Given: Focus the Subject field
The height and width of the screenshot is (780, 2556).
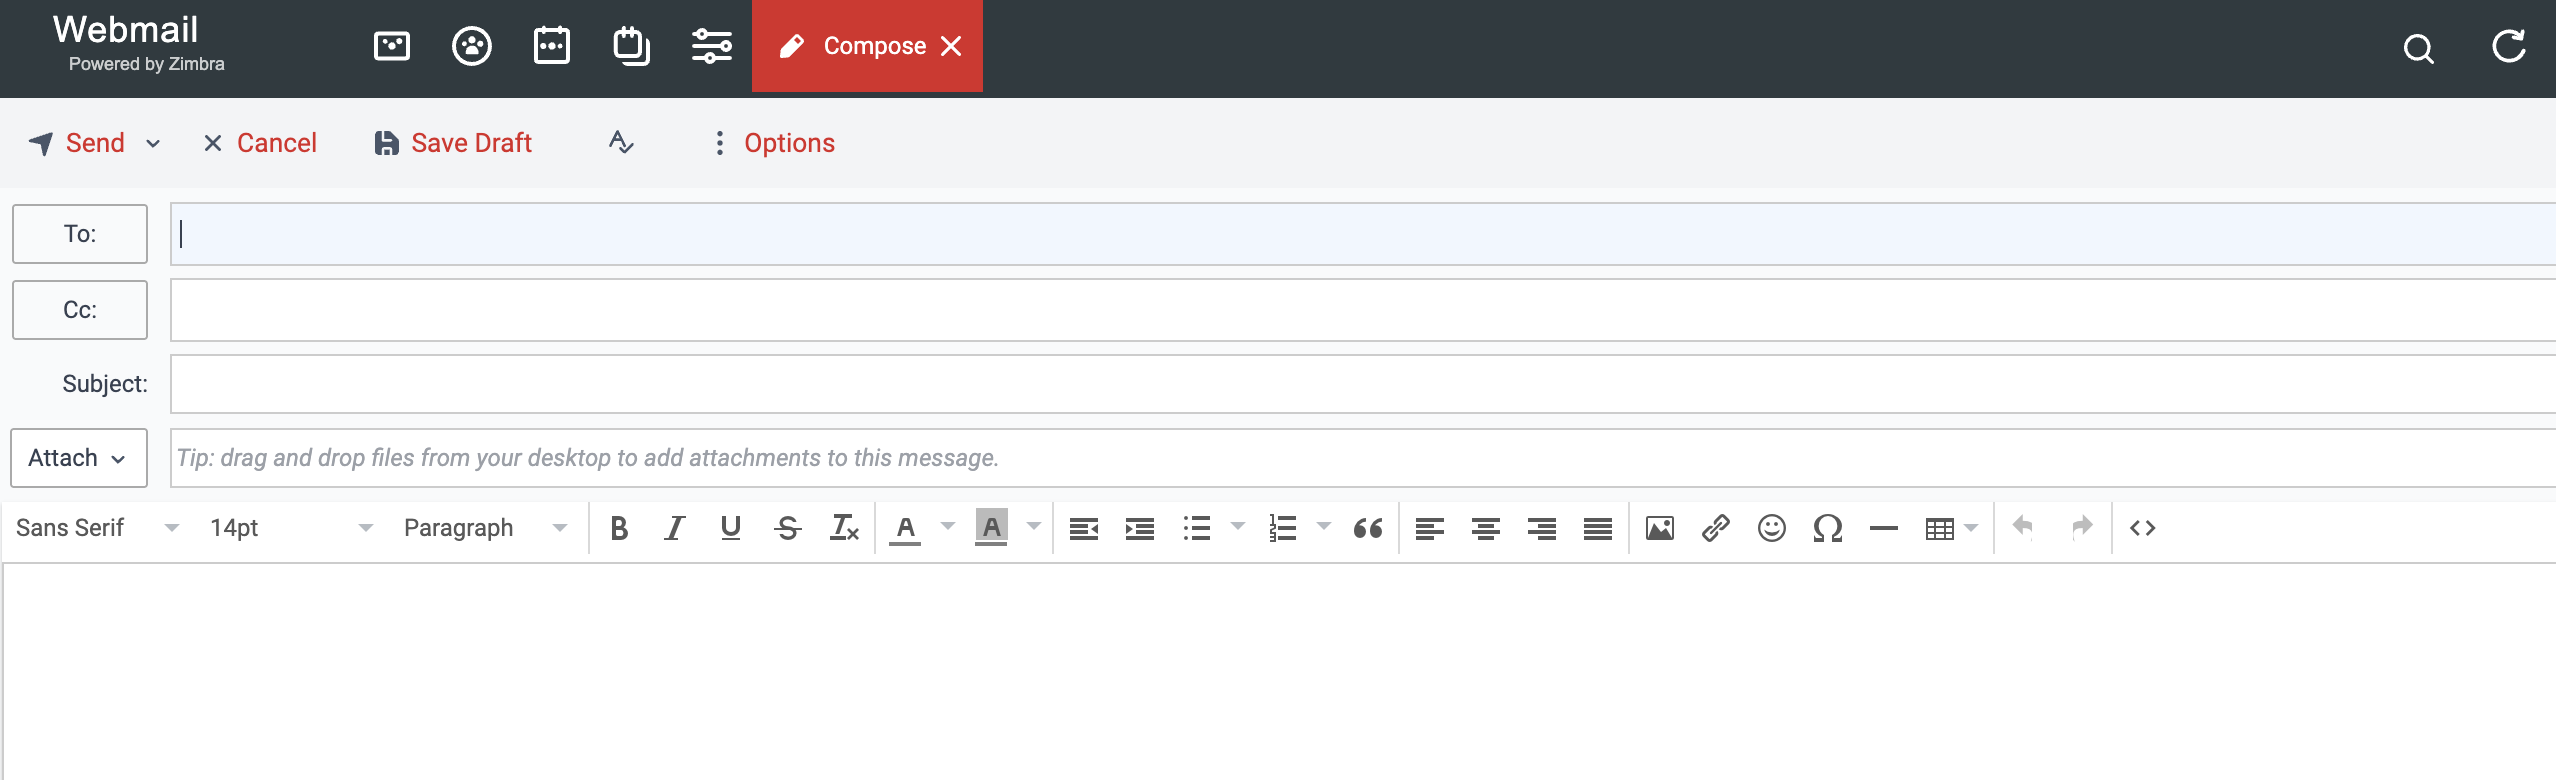Looking at the screenshot, I should [x=1363, y=384].
